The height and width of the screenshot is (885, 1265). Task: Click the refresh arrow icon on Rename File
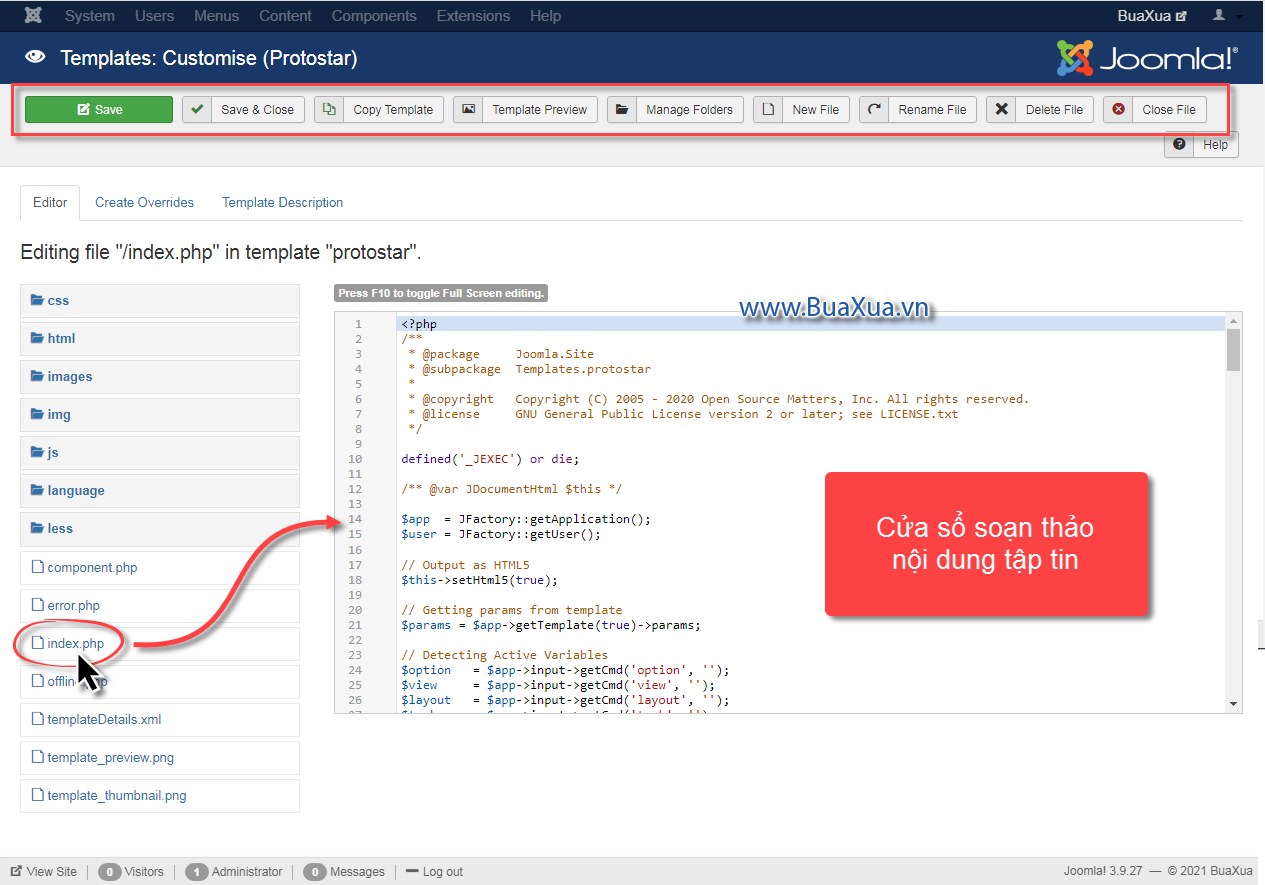click(874, 109)
